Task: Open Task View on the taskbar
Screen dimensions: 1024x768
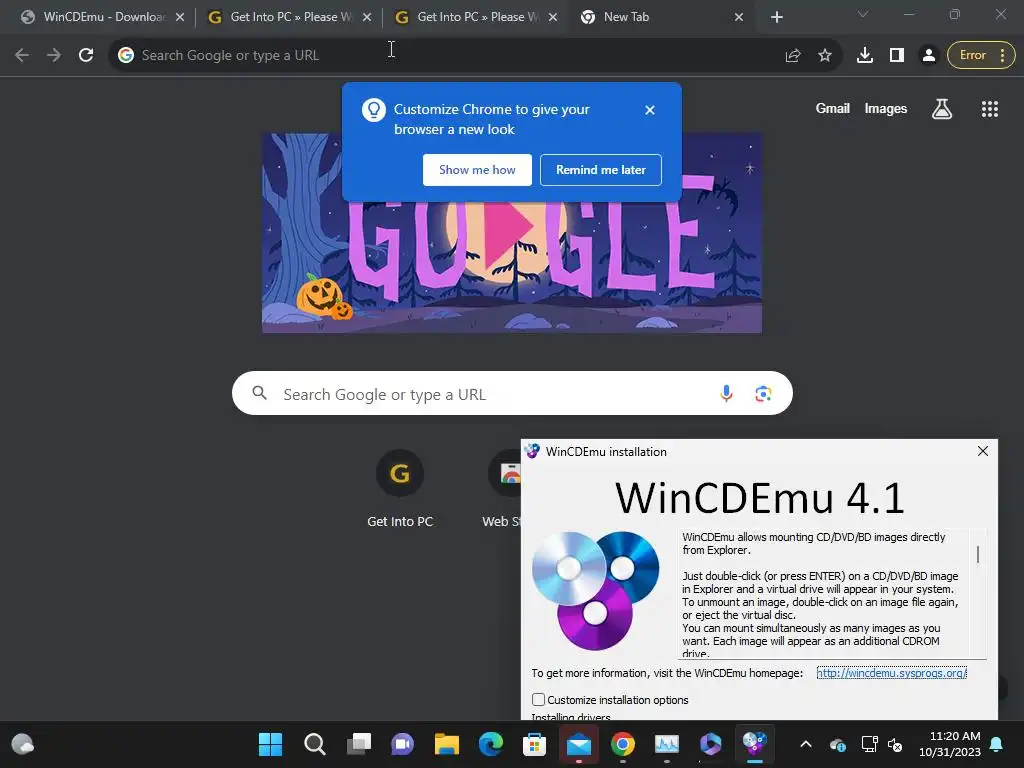Action: click(x=359, y=744)
